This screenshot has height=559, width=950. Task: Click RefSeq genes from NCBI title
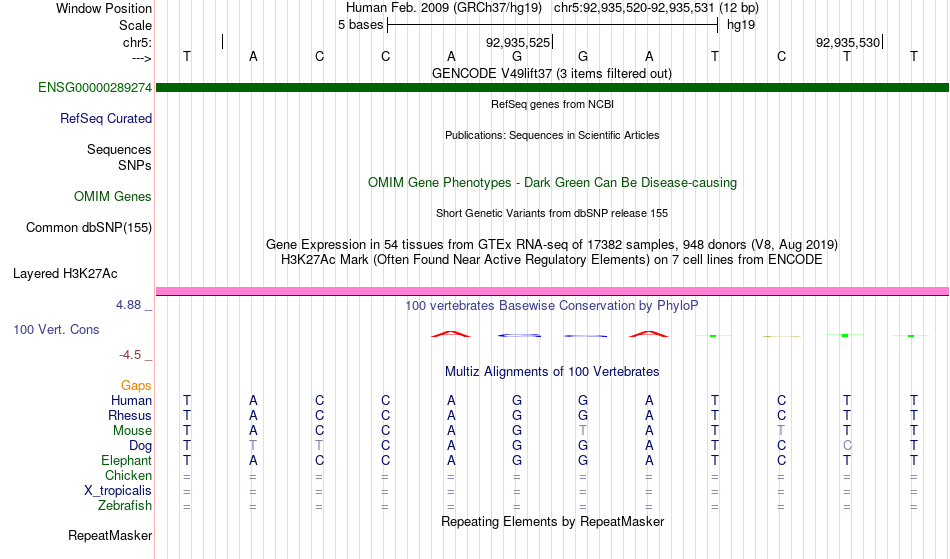pos(552,104)
